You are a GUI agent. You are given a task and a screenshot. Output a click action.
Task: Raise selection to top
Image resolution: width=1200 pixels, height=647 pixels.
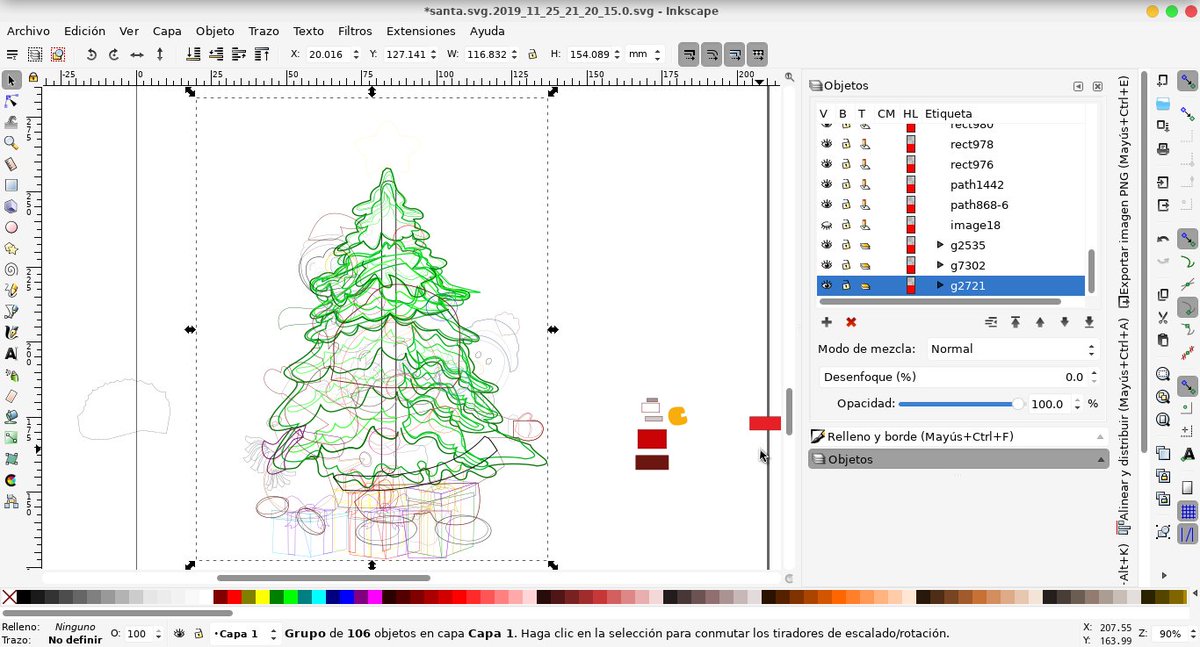pos(262,54)
